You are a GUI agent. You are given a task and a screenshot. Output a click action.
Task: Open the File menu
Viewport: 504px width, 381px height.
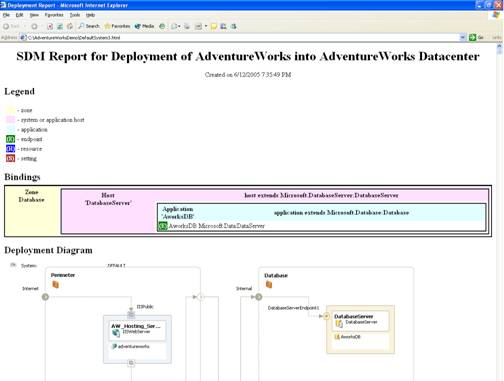[6, 15]
